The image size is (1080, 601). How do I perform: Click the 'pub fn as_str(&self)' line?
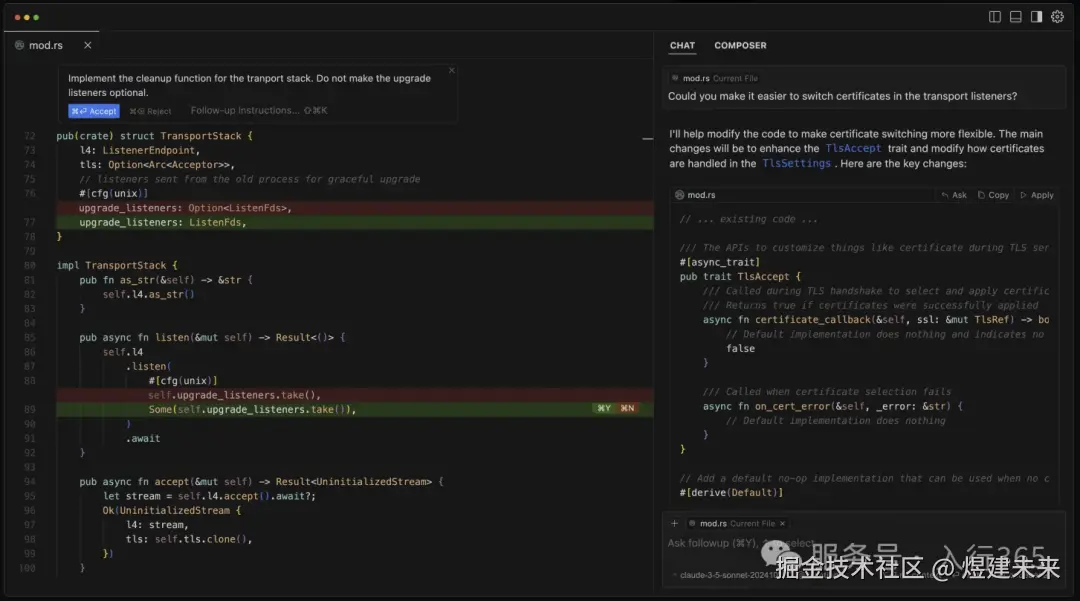166,280
